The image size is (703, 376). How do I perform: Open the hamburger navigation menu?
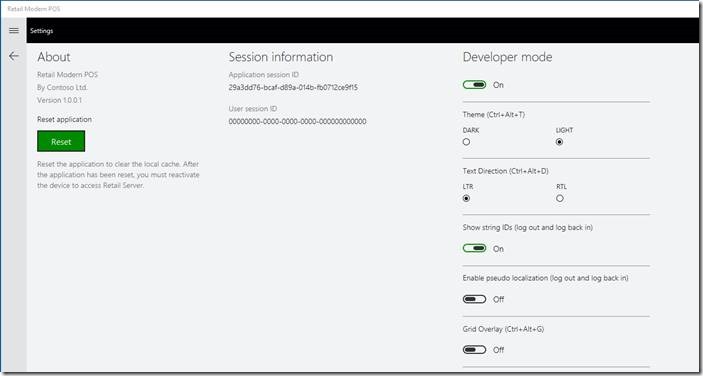point(14,30)
